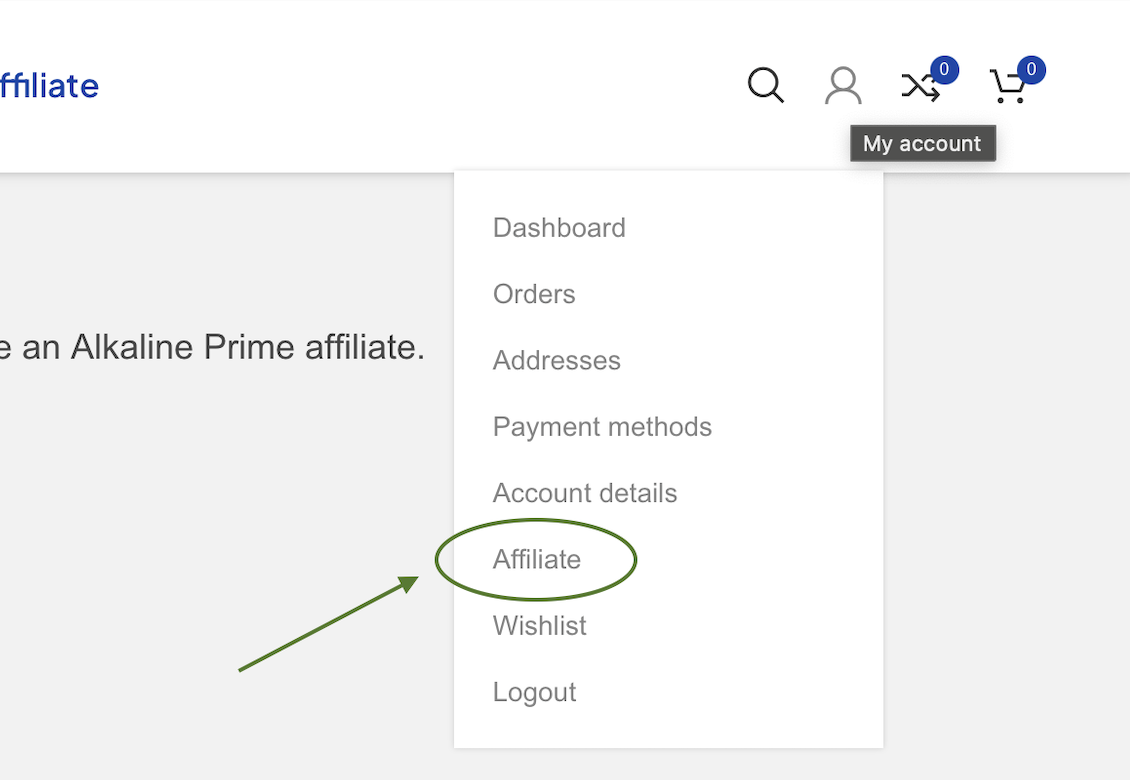
Task: Go to Addresses in account menu
Action: tap(556, 361)
